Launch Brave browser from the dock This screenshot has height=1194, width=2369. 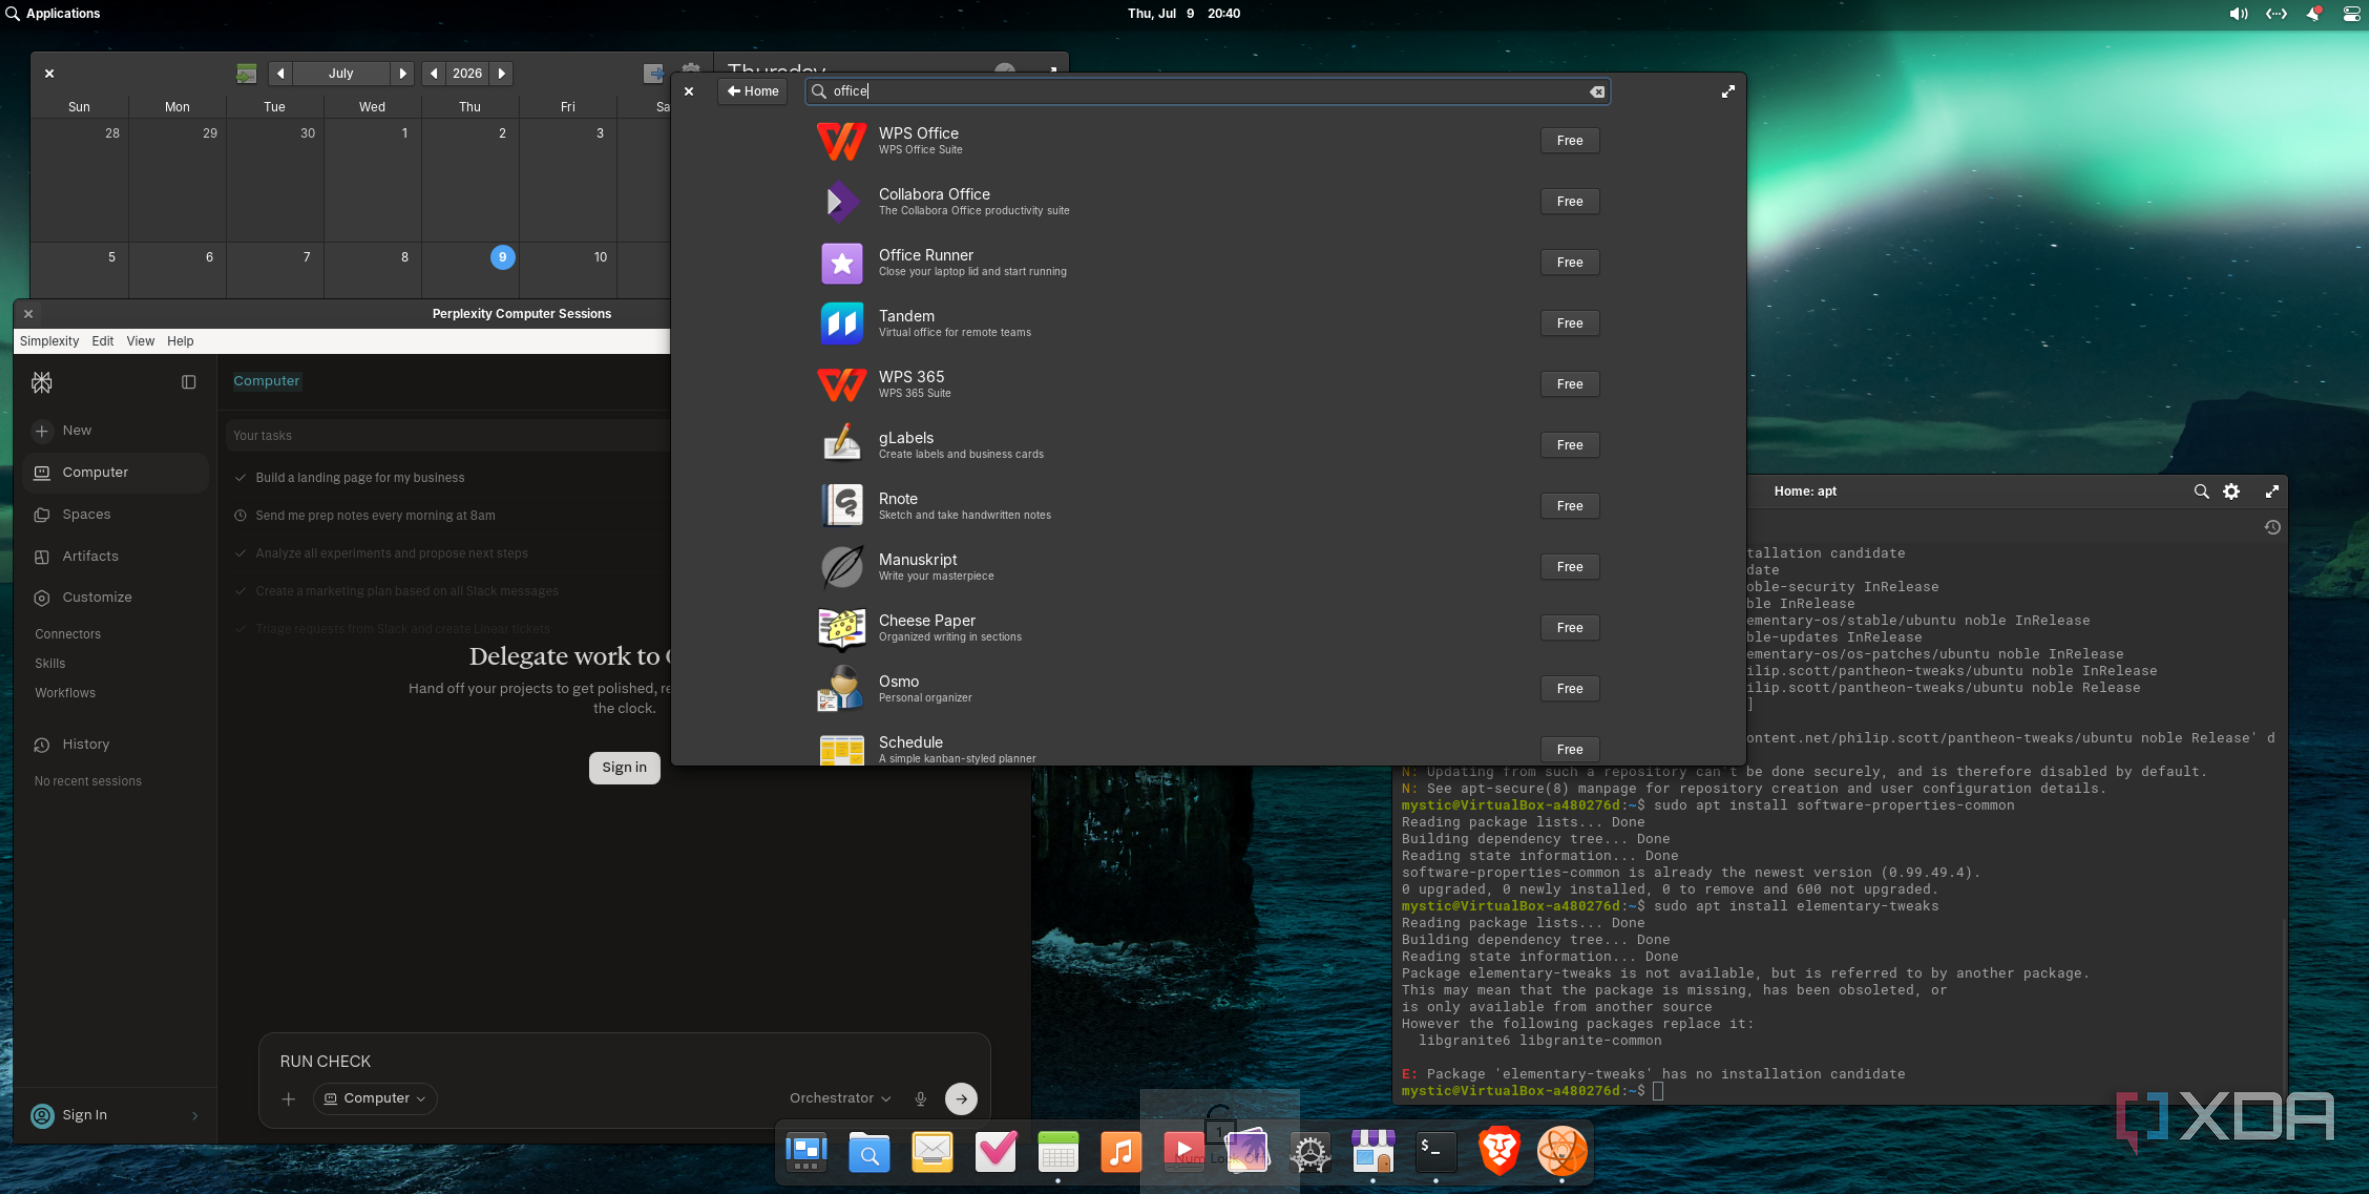click(1499, 1152)
